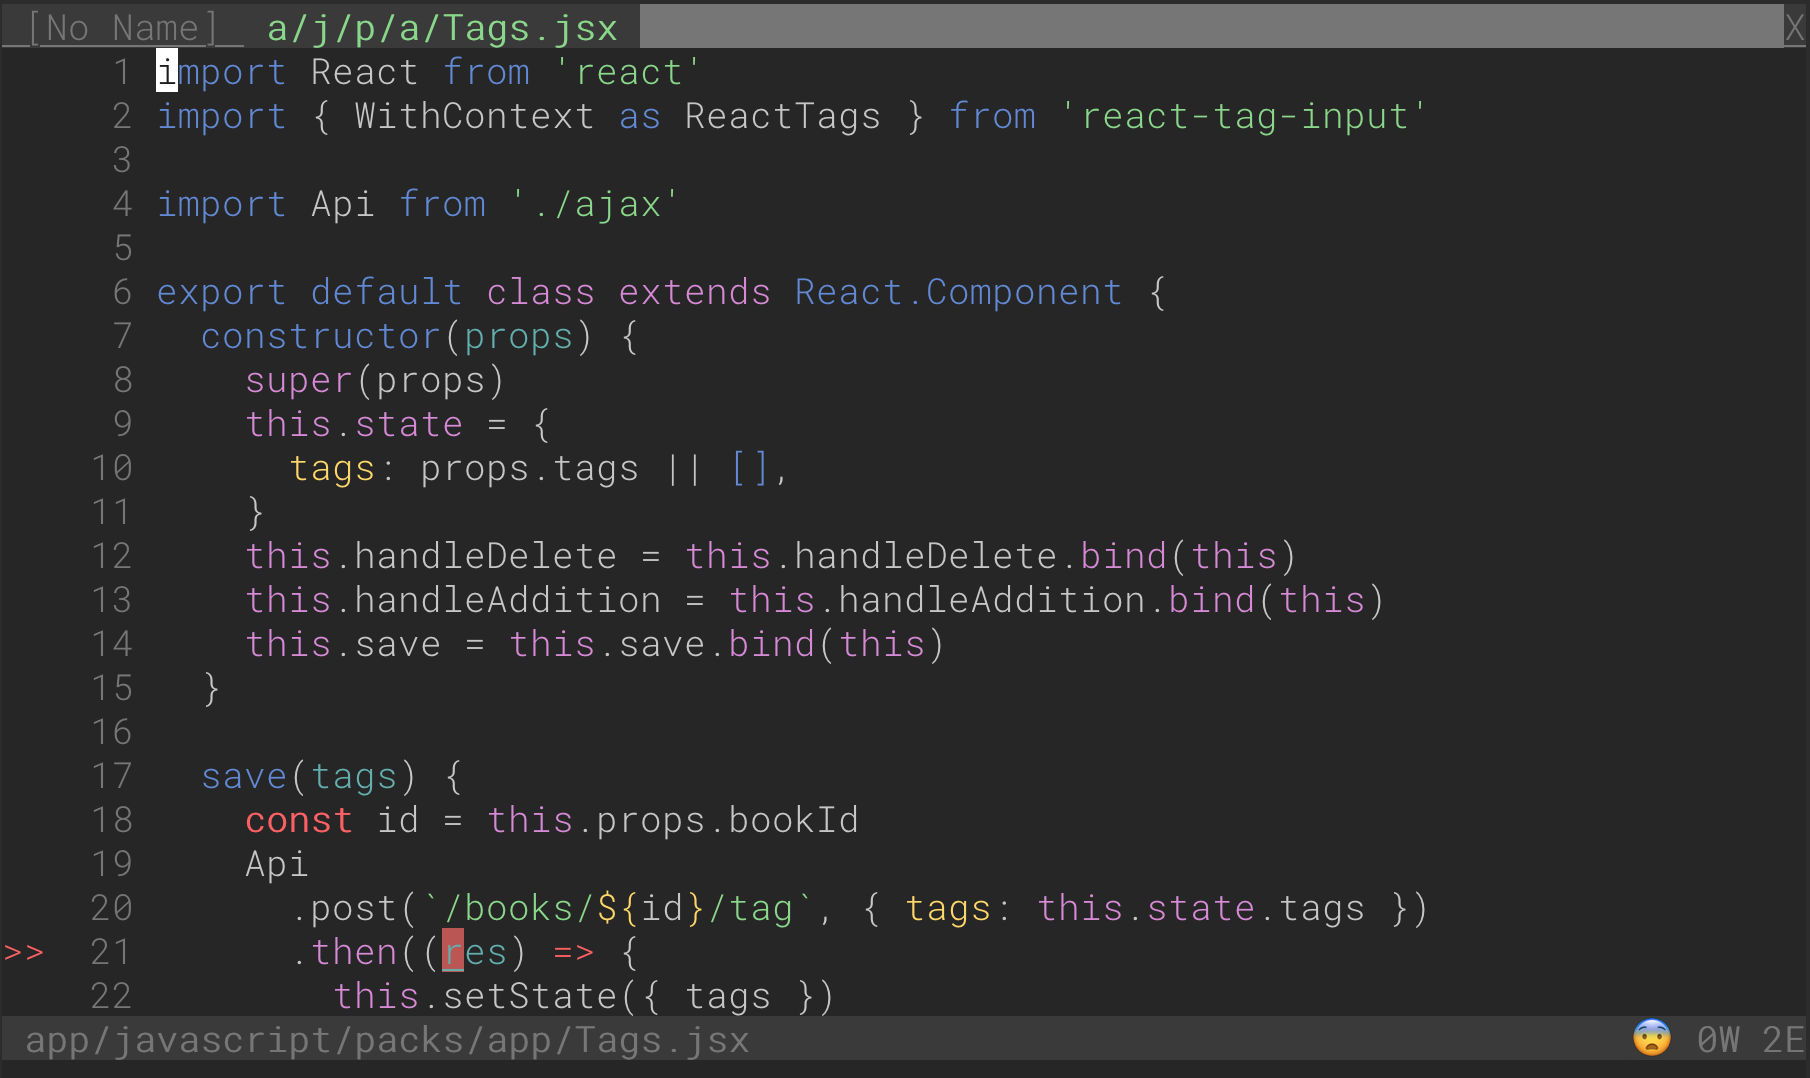Screen dimensions: 1810x1078
Task: Click 'React.Component' on line 6
Action: pyautogui.click(x=958, y=292)
